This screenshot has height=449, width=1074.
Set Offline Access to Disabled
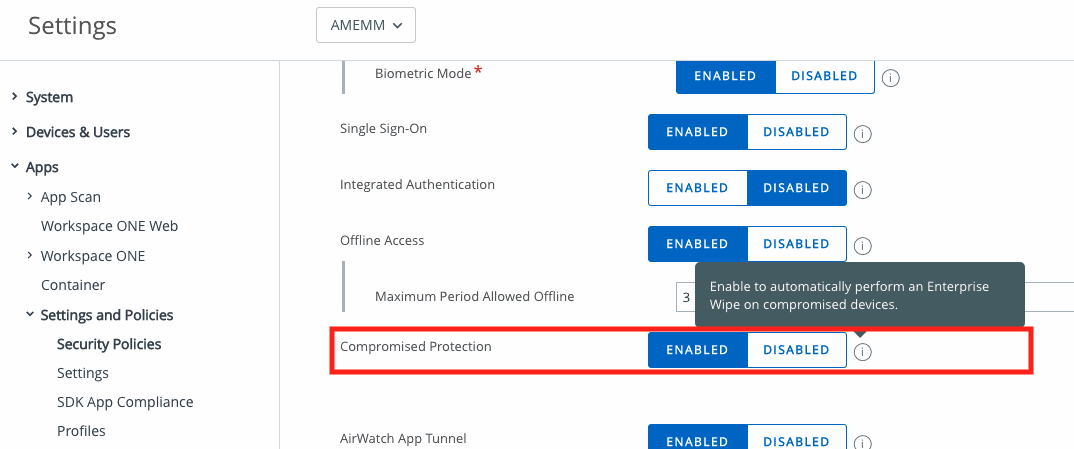pos(797,244)
